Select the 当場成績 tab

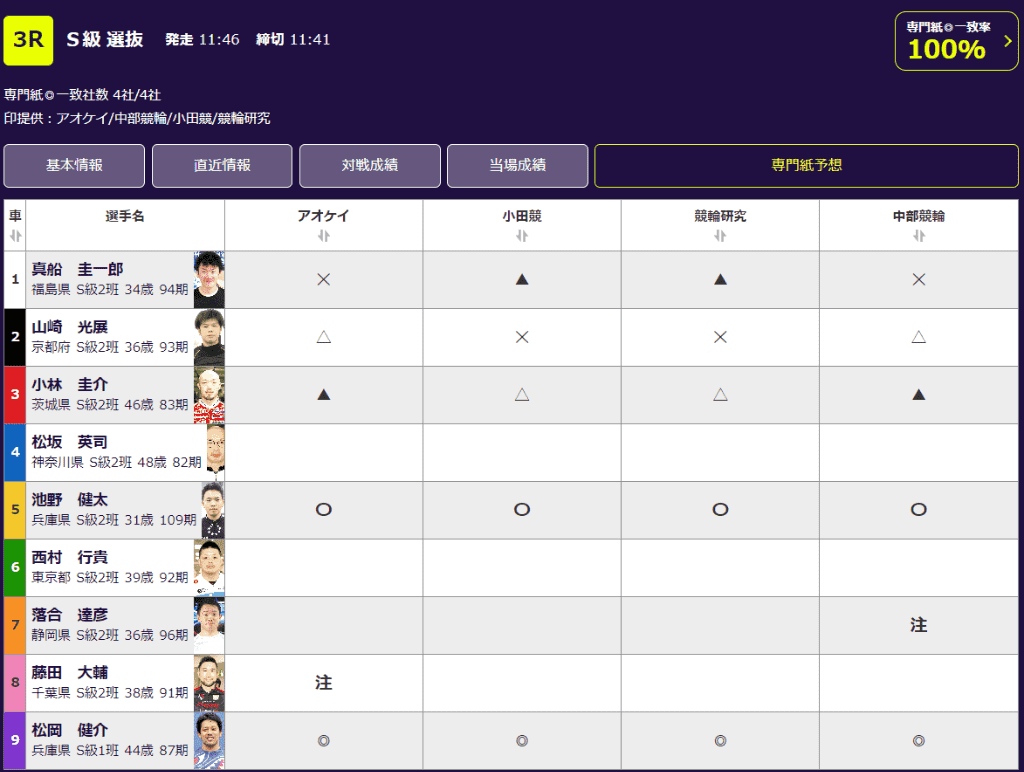517,166
